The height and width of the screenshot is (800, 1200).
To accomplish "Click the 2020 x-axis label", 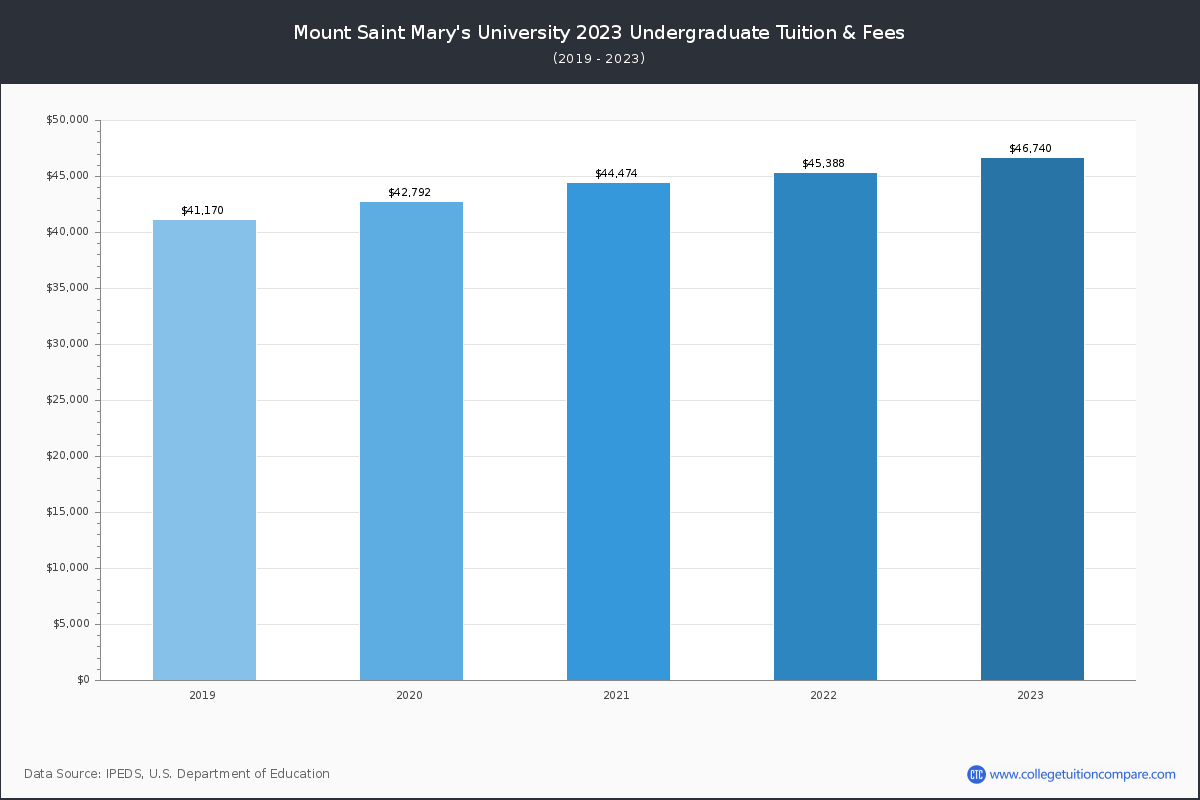I will pos(409,695).
